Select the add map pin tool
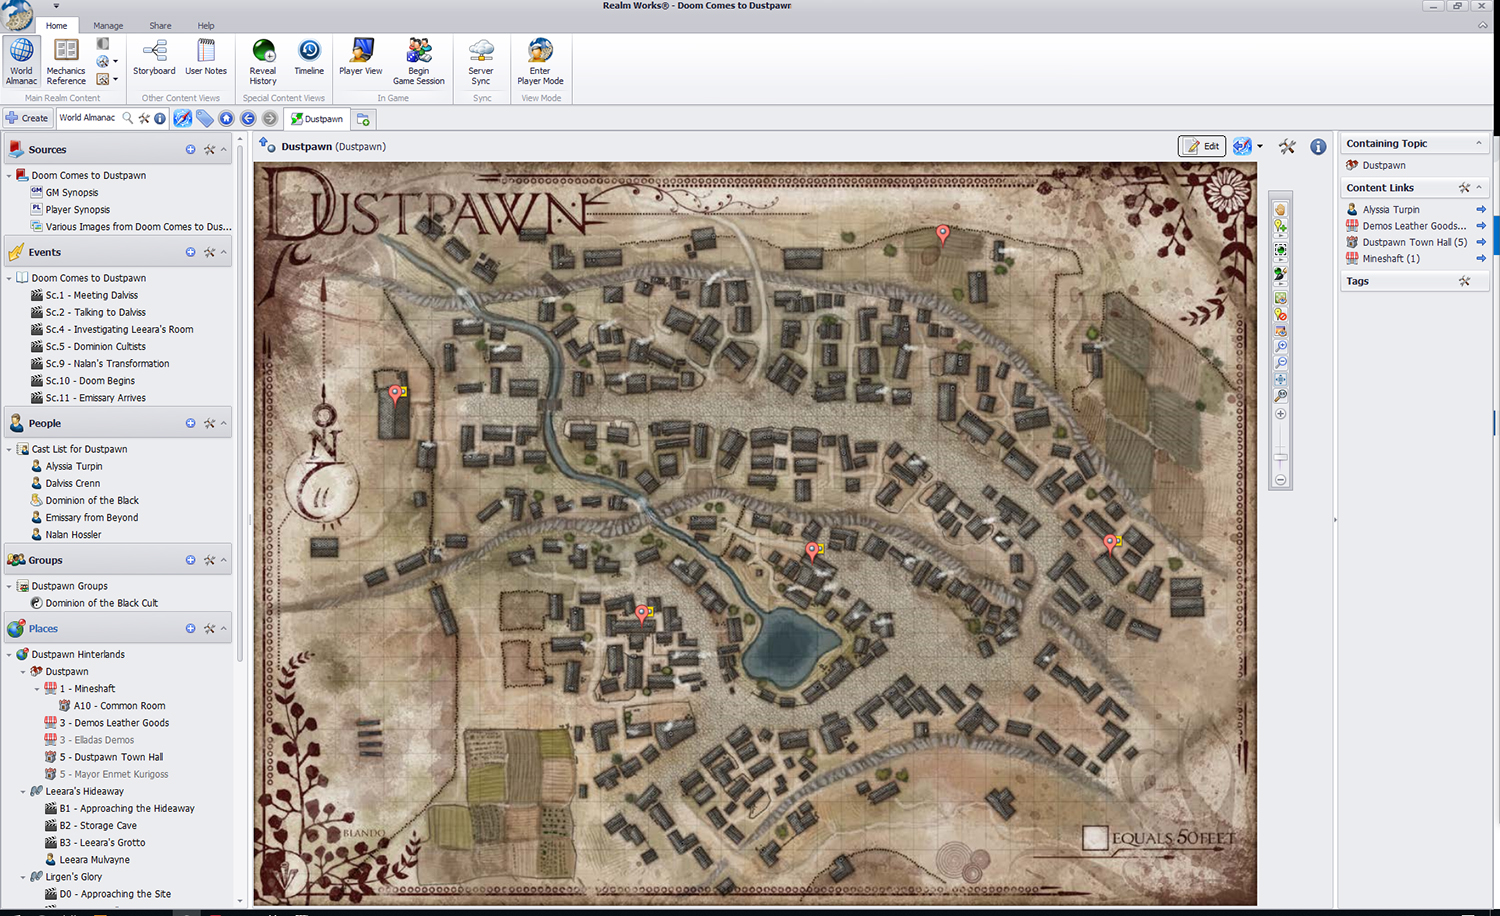This screenshot has width=1500, height=916. point(1280,228)
